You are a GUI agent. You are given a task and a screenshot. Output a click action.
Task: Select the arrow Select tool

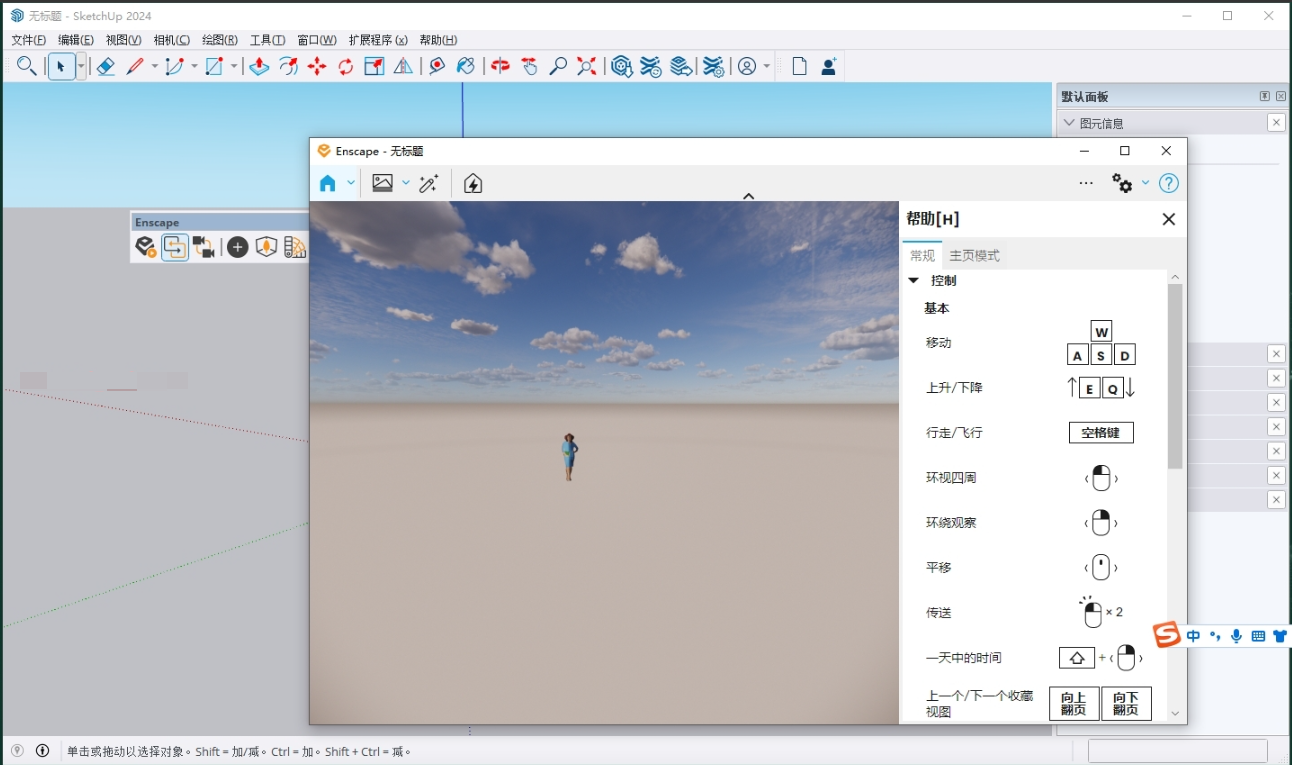pyautogui.click(x=61, y=66)
